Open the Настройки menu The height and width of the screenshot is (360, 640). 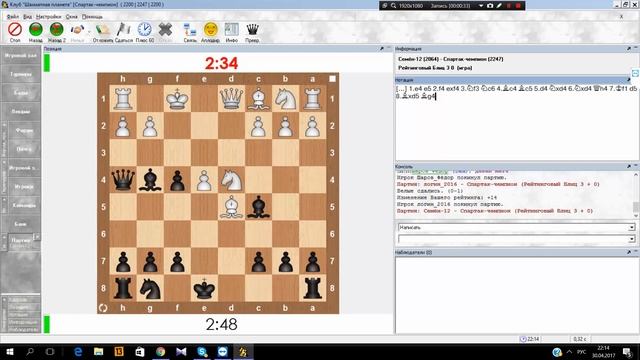49,17
